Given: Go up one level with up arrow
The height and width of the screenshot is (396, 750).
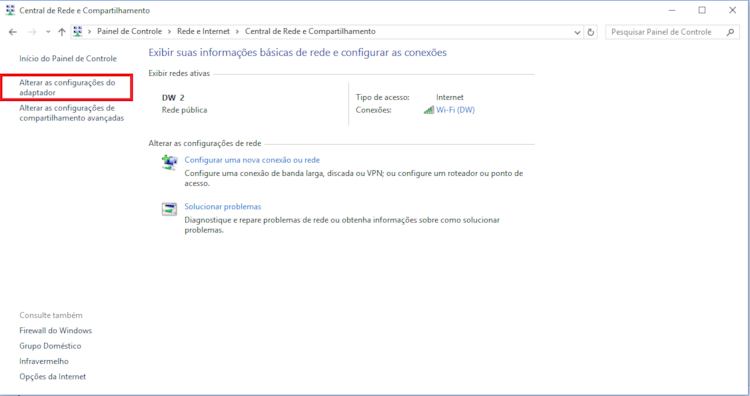Looking at the screenshot, I should (x=62, y=32).
